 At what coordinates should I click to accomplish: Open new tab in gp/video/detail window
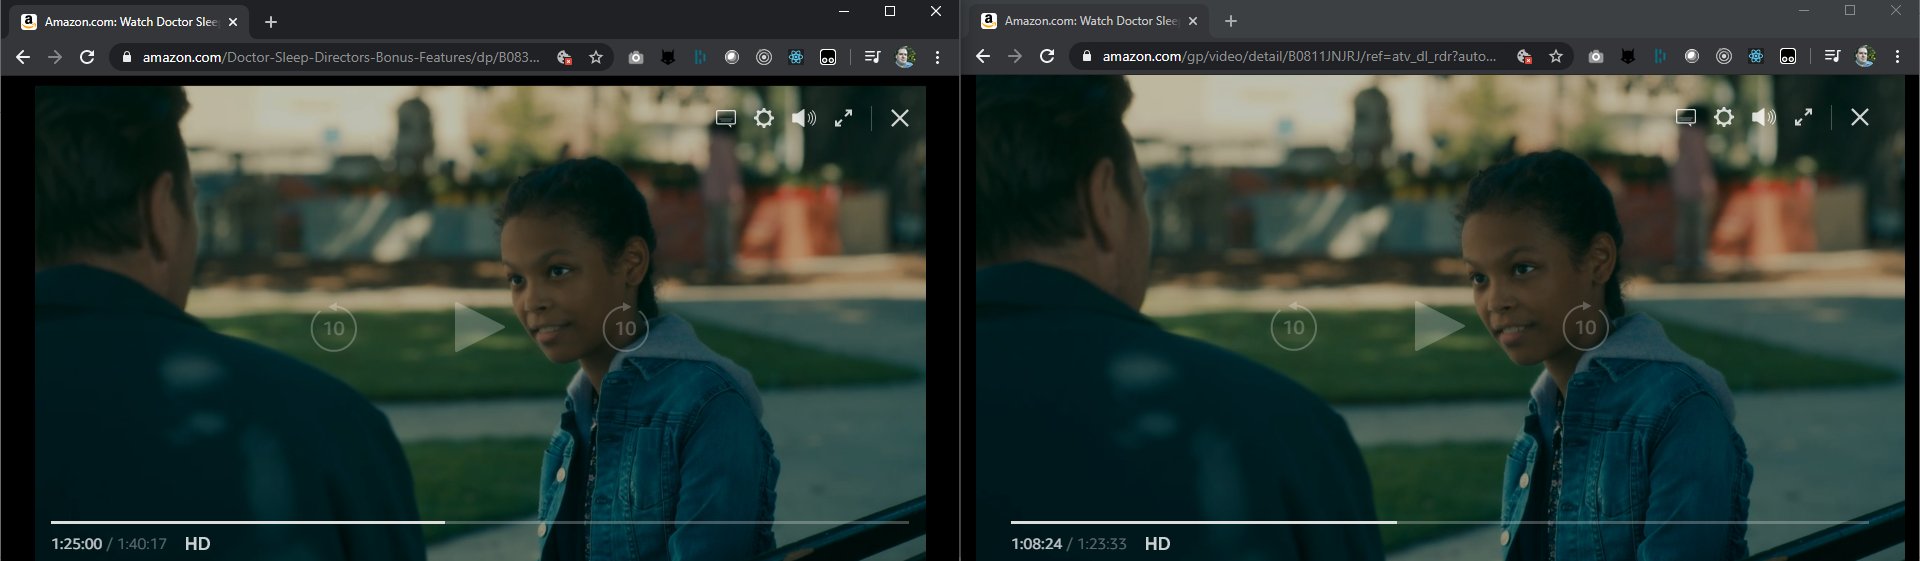[x=1231, y=20]
